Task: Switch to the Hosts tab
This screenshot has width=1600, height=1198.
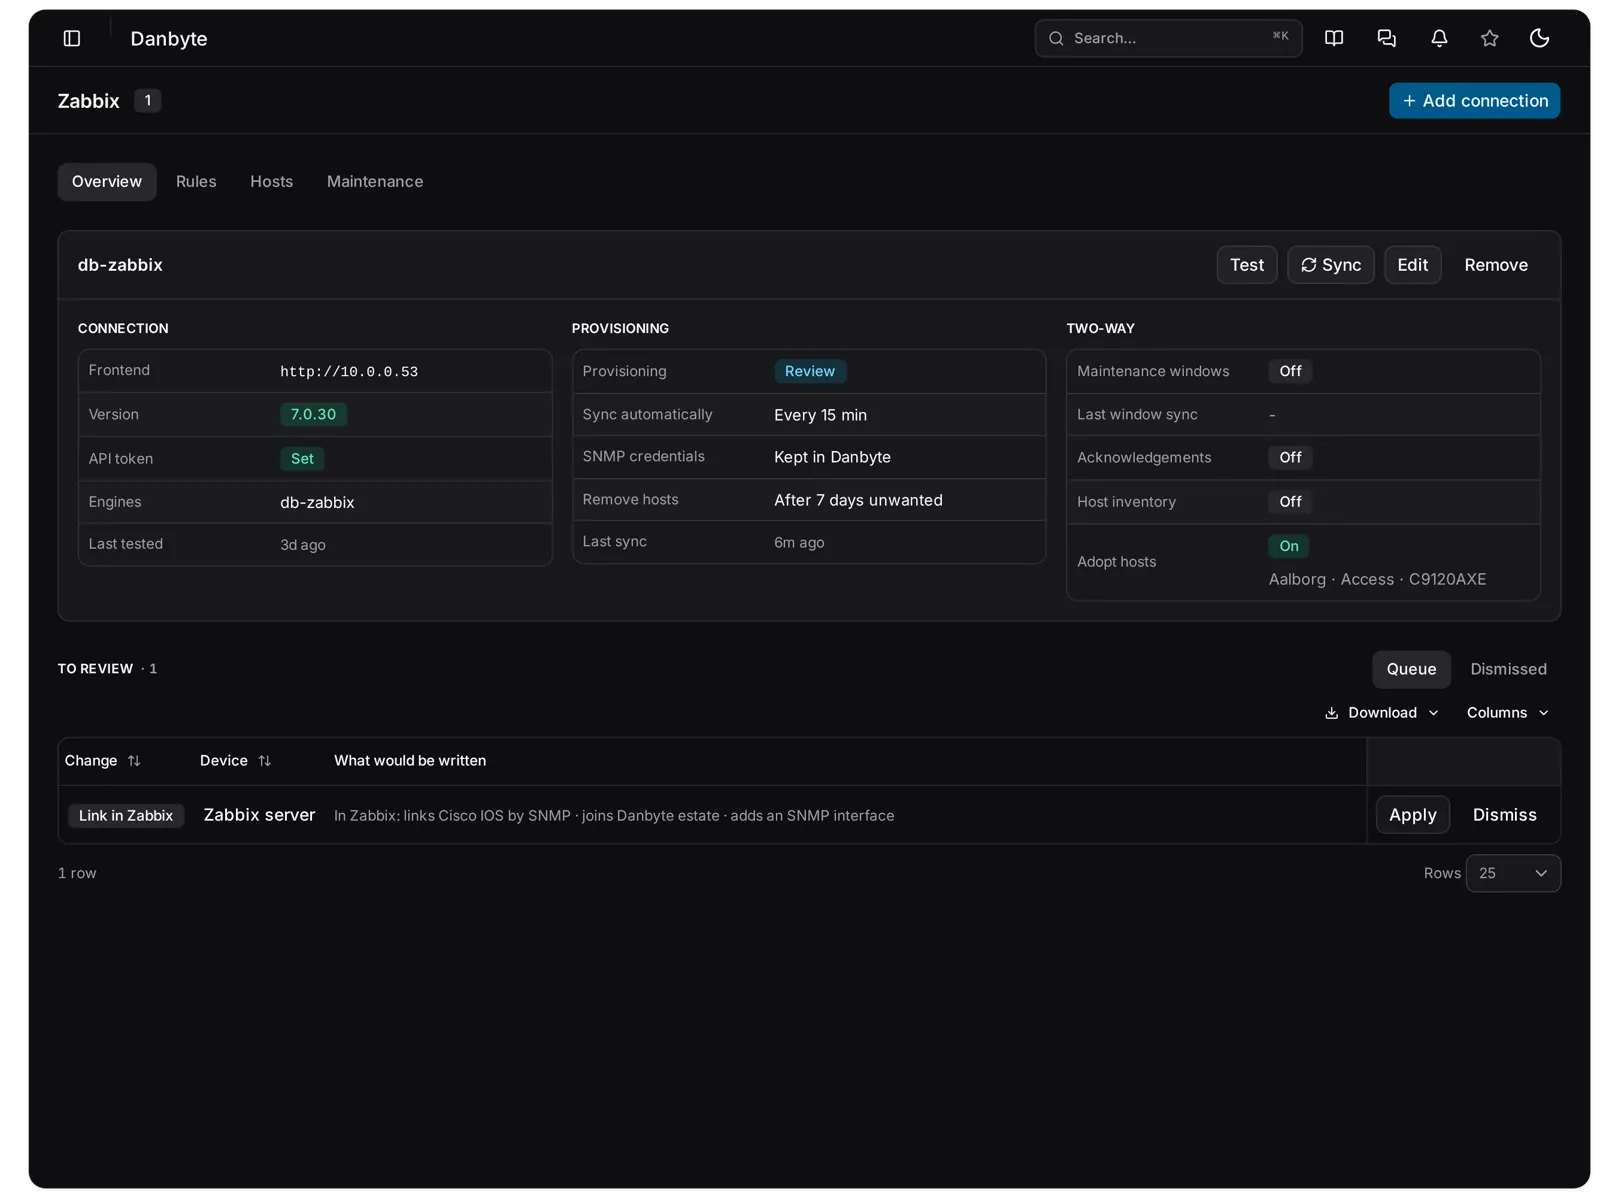Action: pyautogui.click(x=272, y=182)
